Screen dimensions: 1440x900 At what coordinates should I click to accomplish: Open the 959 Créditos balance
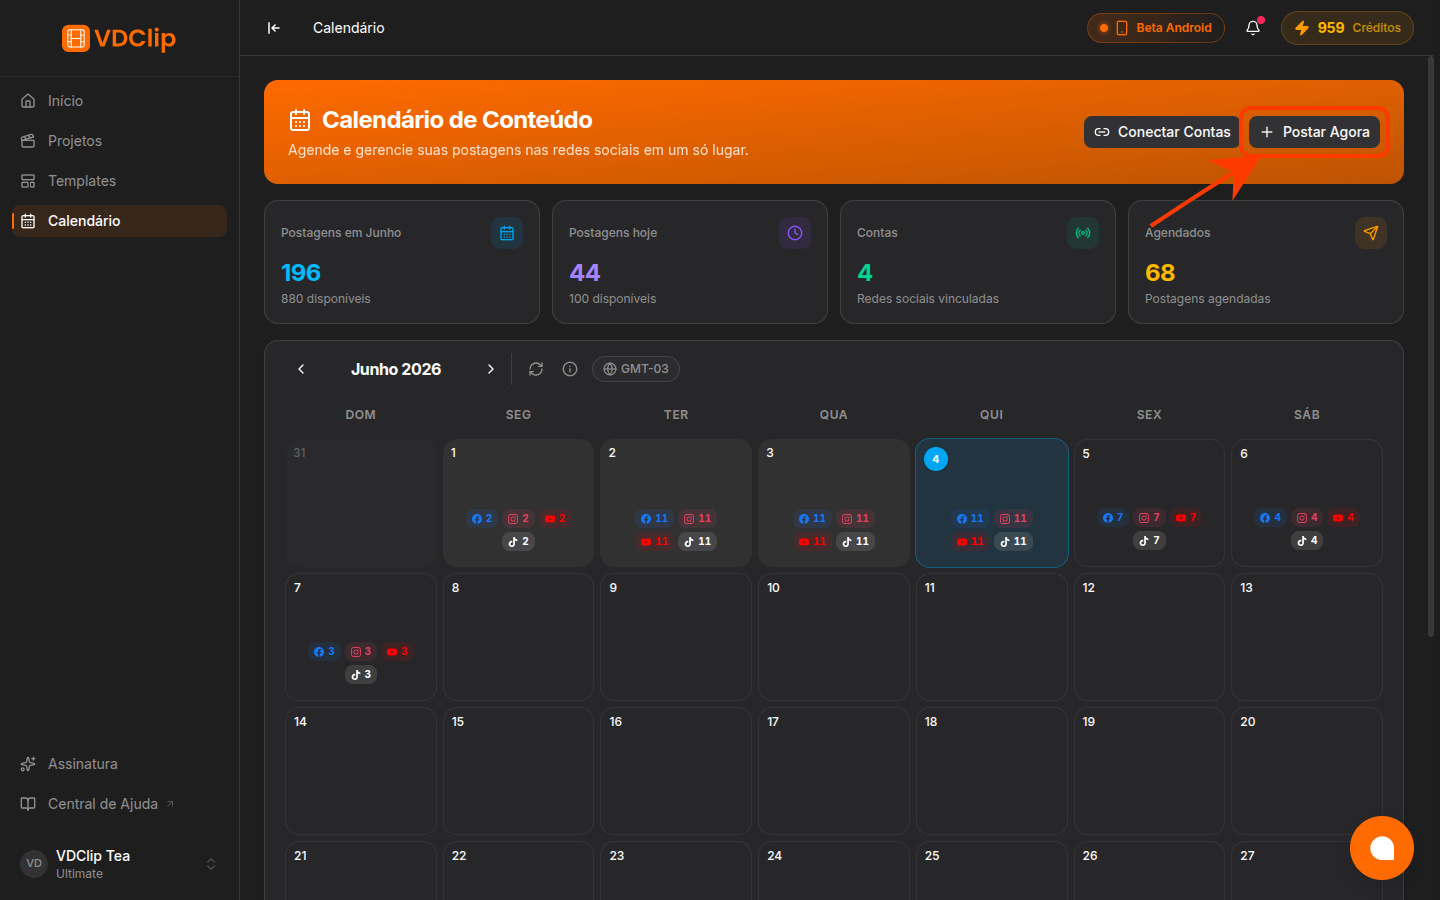coord(1347,28)
